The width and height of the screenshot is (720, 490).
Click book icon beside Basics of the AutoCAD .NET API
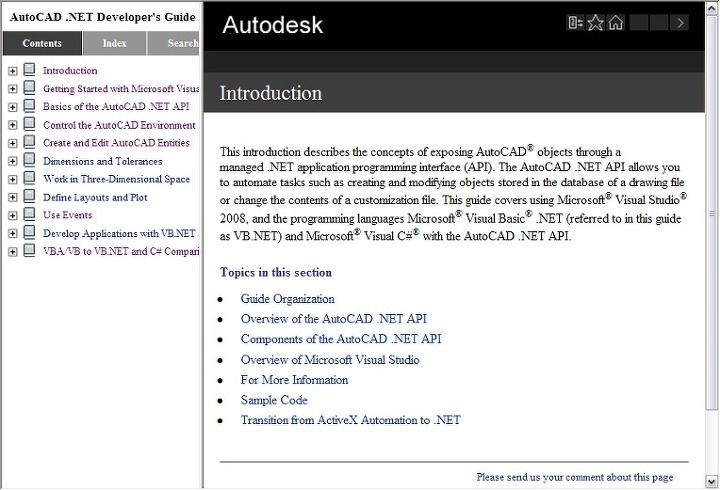click(x=29, y=106)
